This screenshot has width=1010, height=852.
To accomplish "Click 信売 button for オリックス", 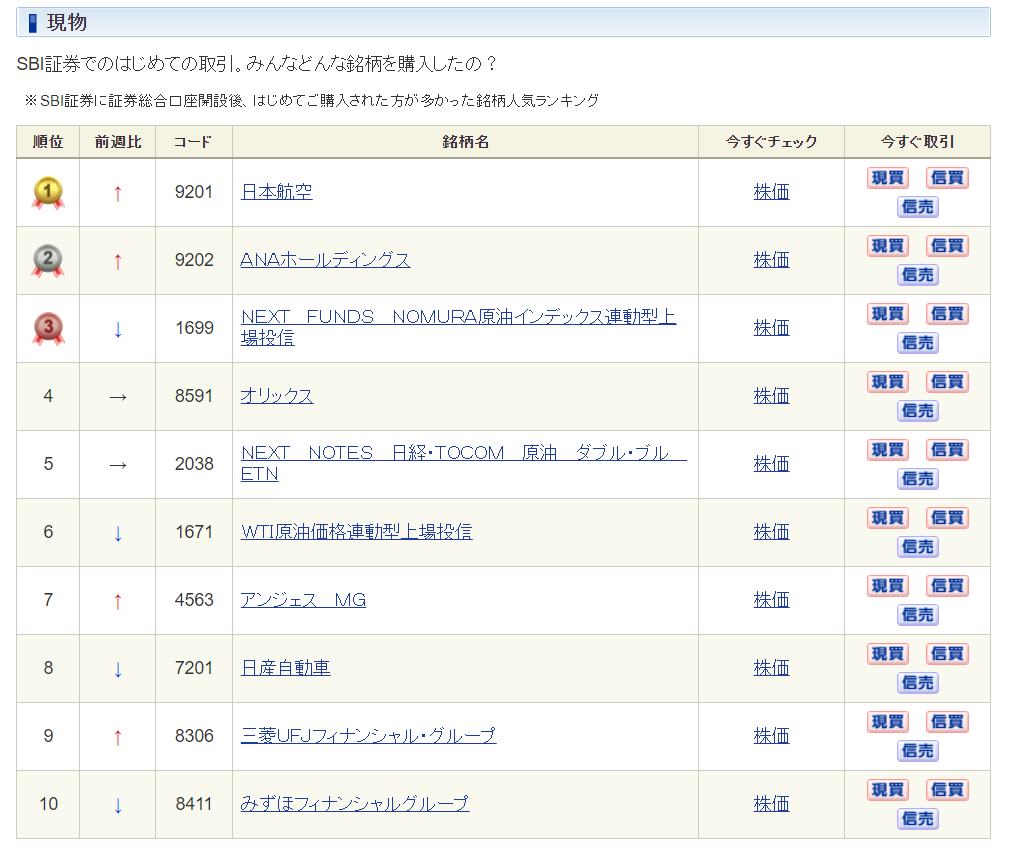I will 917,411.
